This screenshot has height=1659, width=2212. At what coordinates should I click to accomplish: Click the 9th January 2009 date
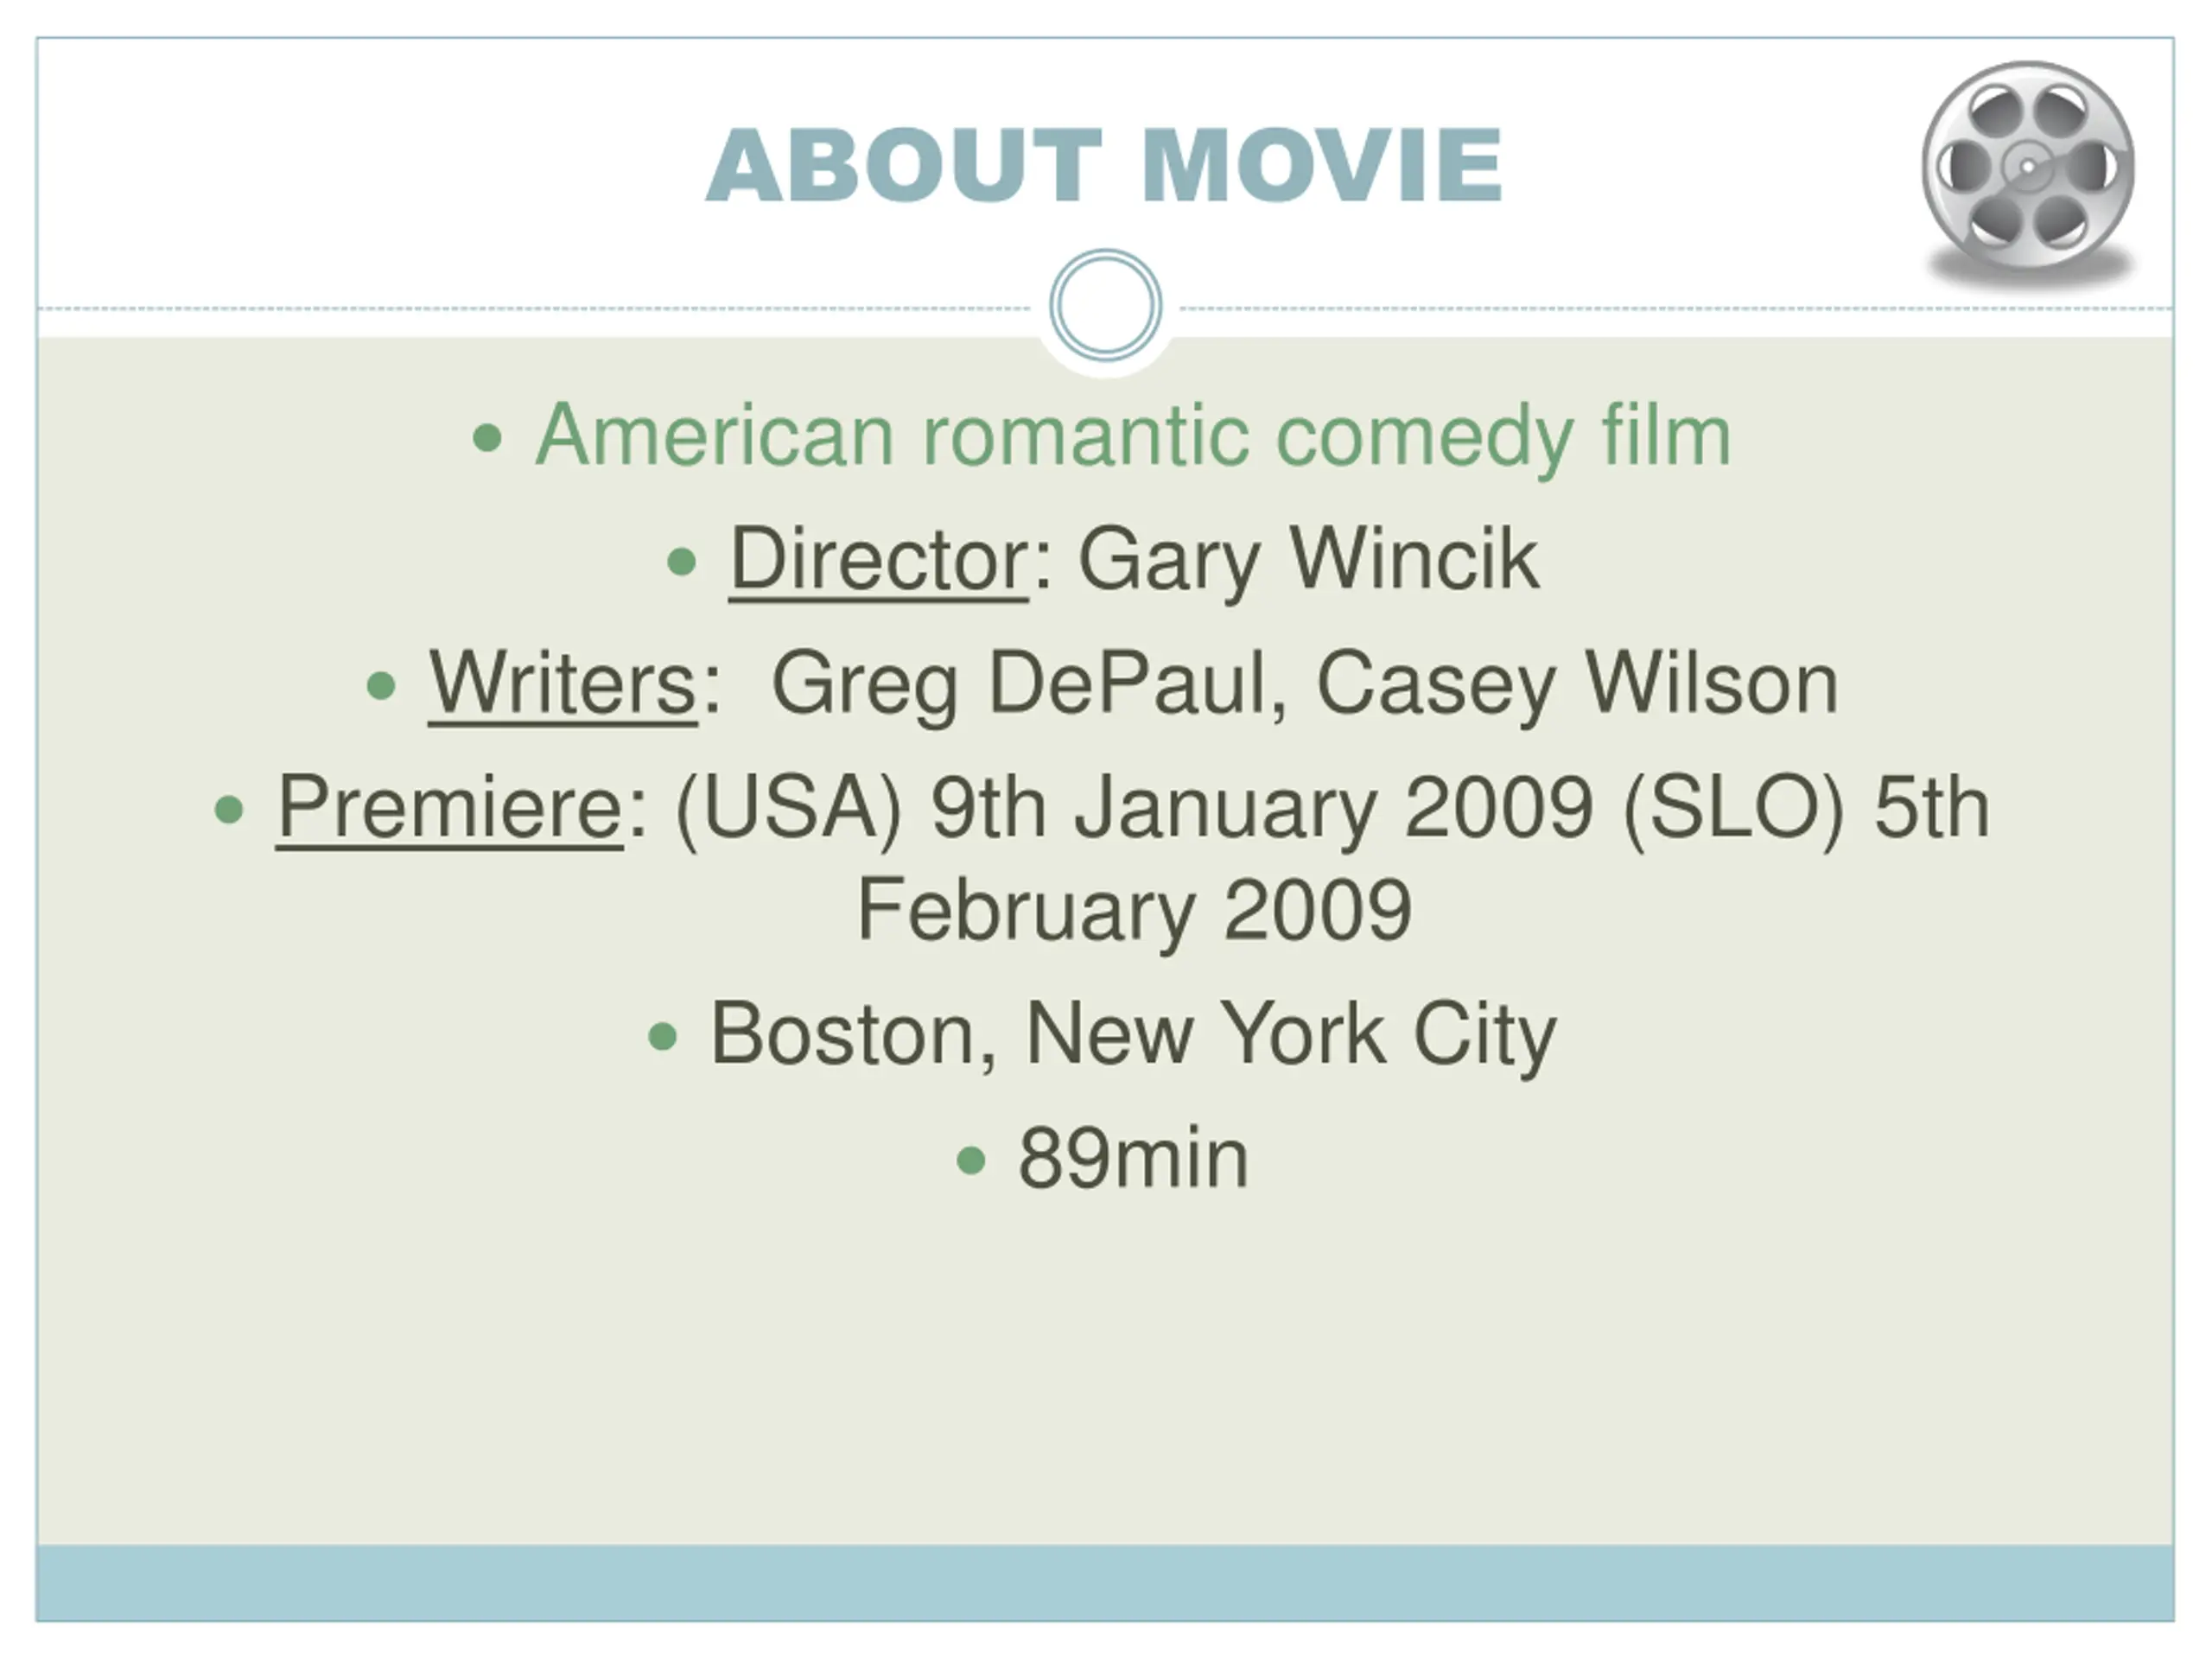click(x=1262, y=810)
